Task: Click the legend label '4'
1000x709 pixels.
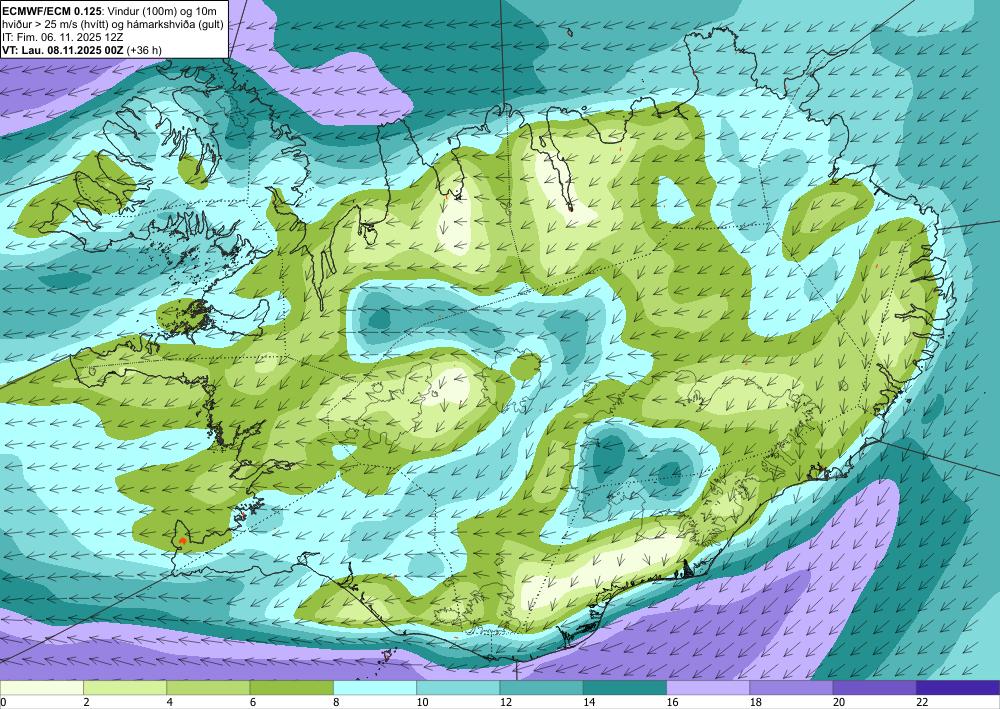Action: click(170, 702)
